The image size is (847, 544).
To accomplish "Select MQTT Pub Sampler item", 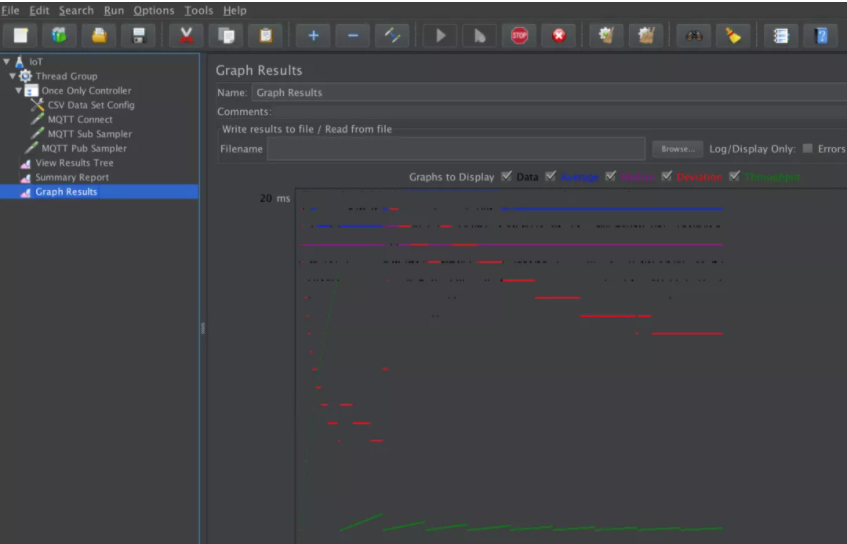I will click(84, 148).
